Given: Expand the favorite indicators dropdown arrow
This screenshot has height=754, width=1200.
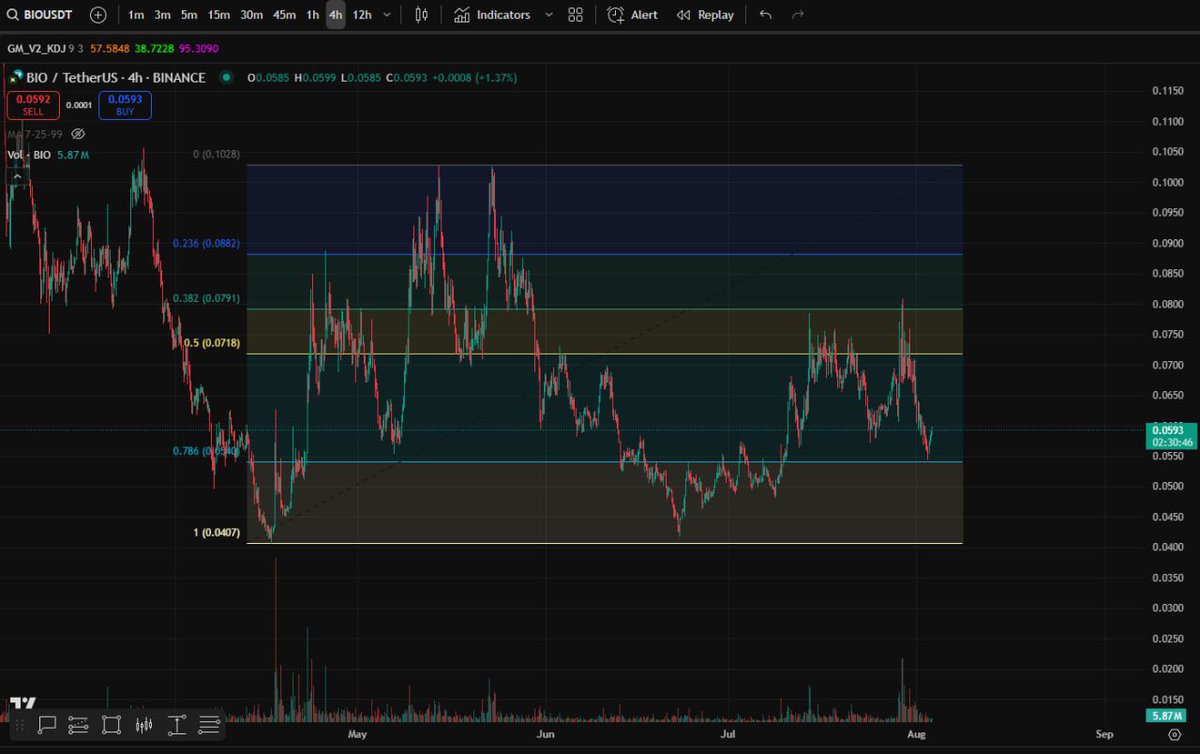Looking at the screenshot, I should click(549, 15).
